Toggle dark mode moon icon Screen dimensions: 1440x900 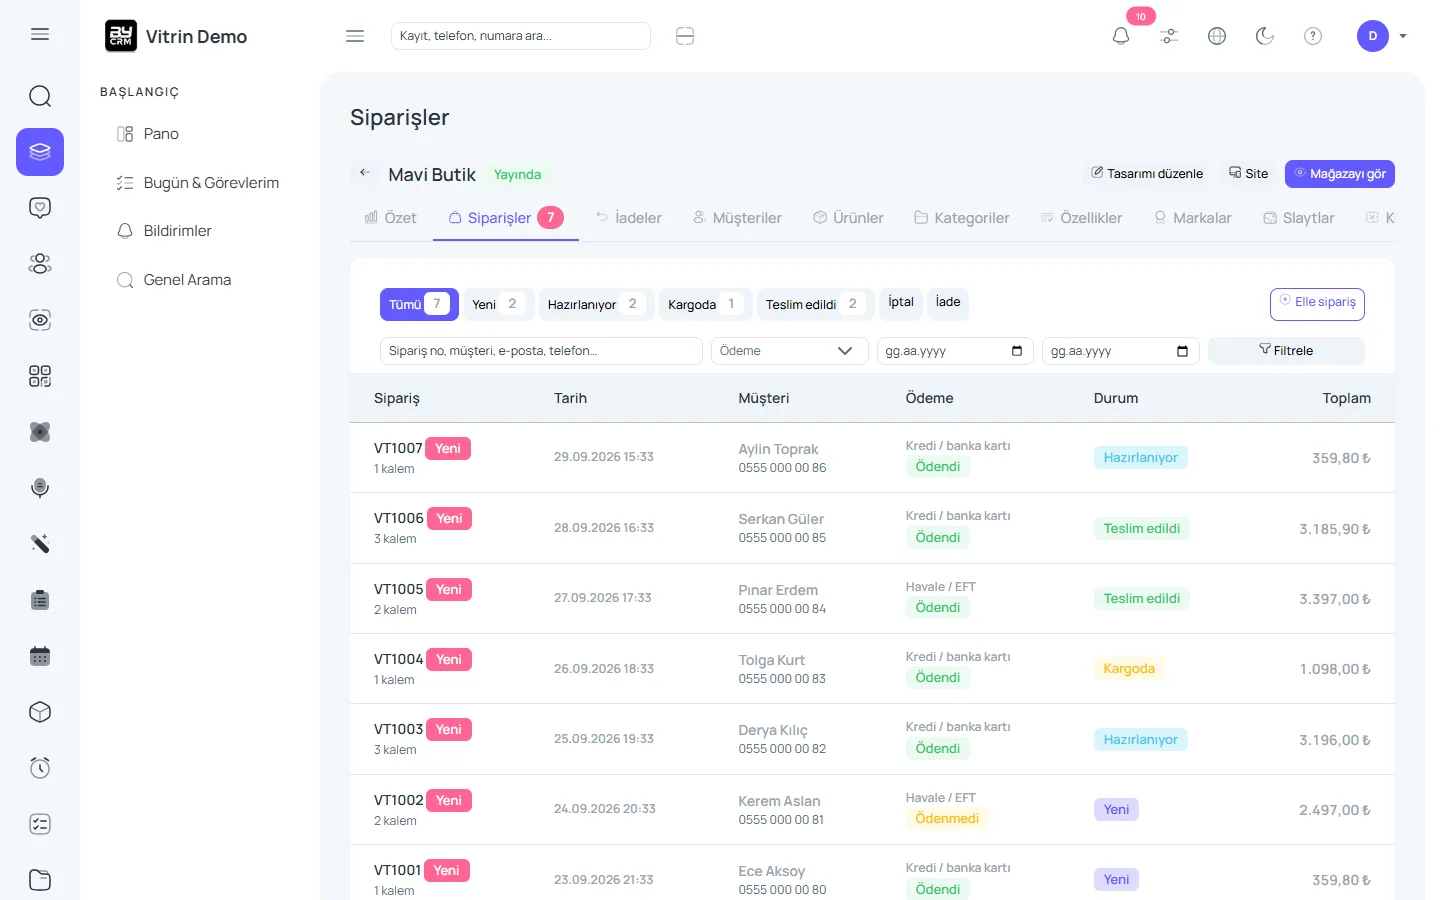pos(1265,36)
